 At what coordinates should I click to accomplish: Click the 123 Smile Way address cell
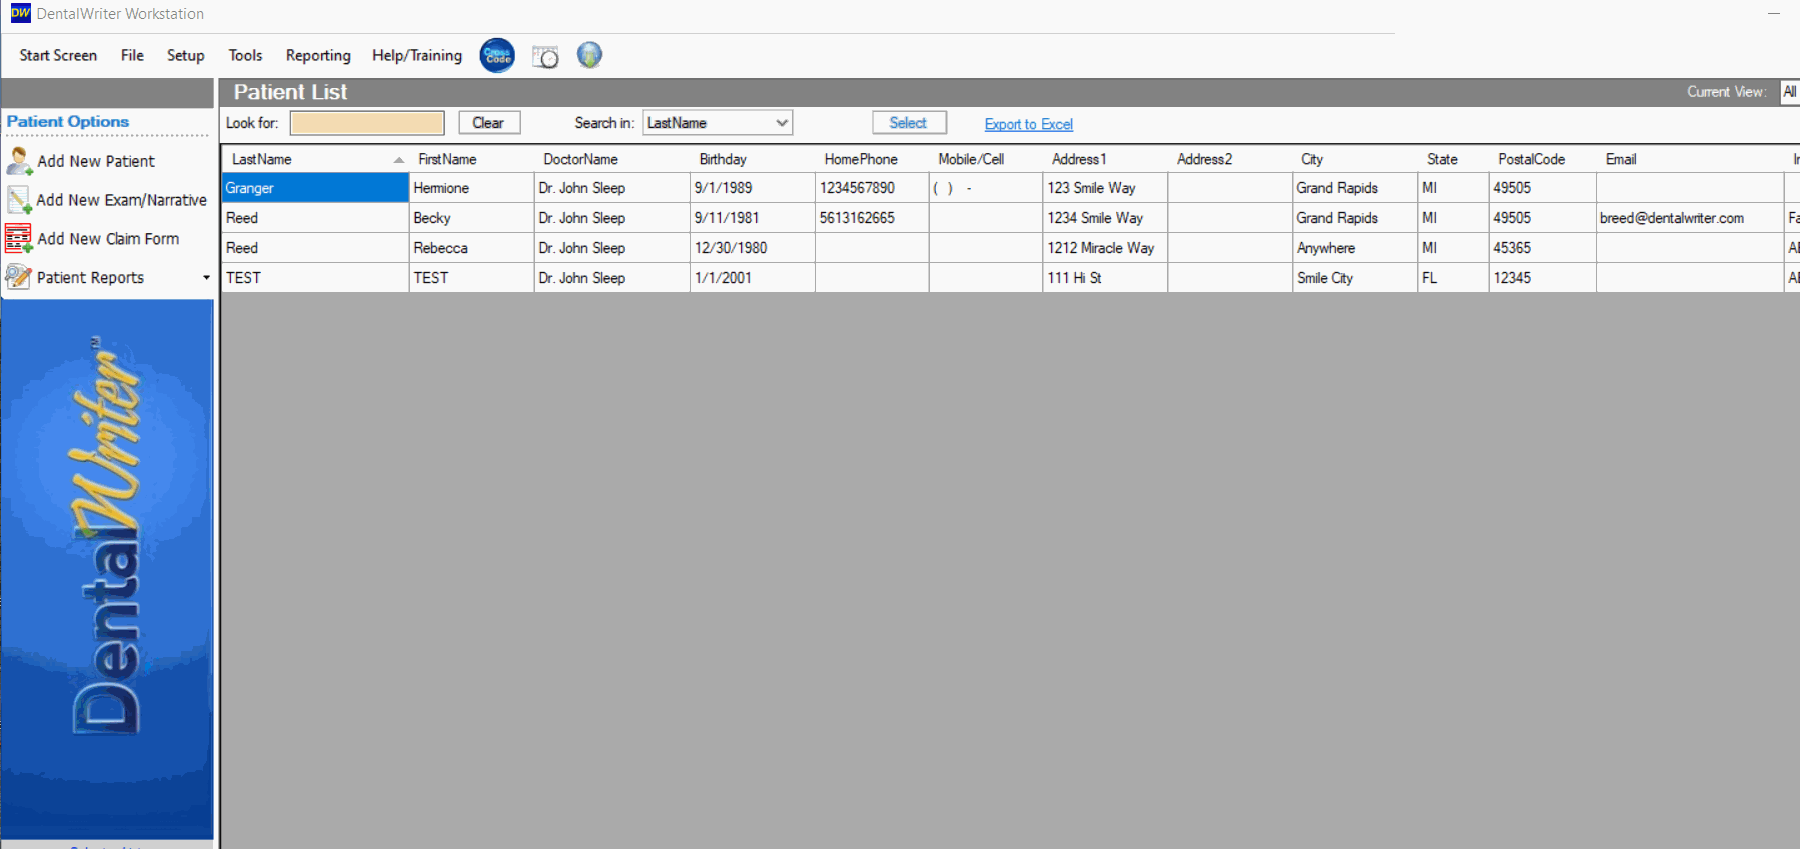[1105, 188]
